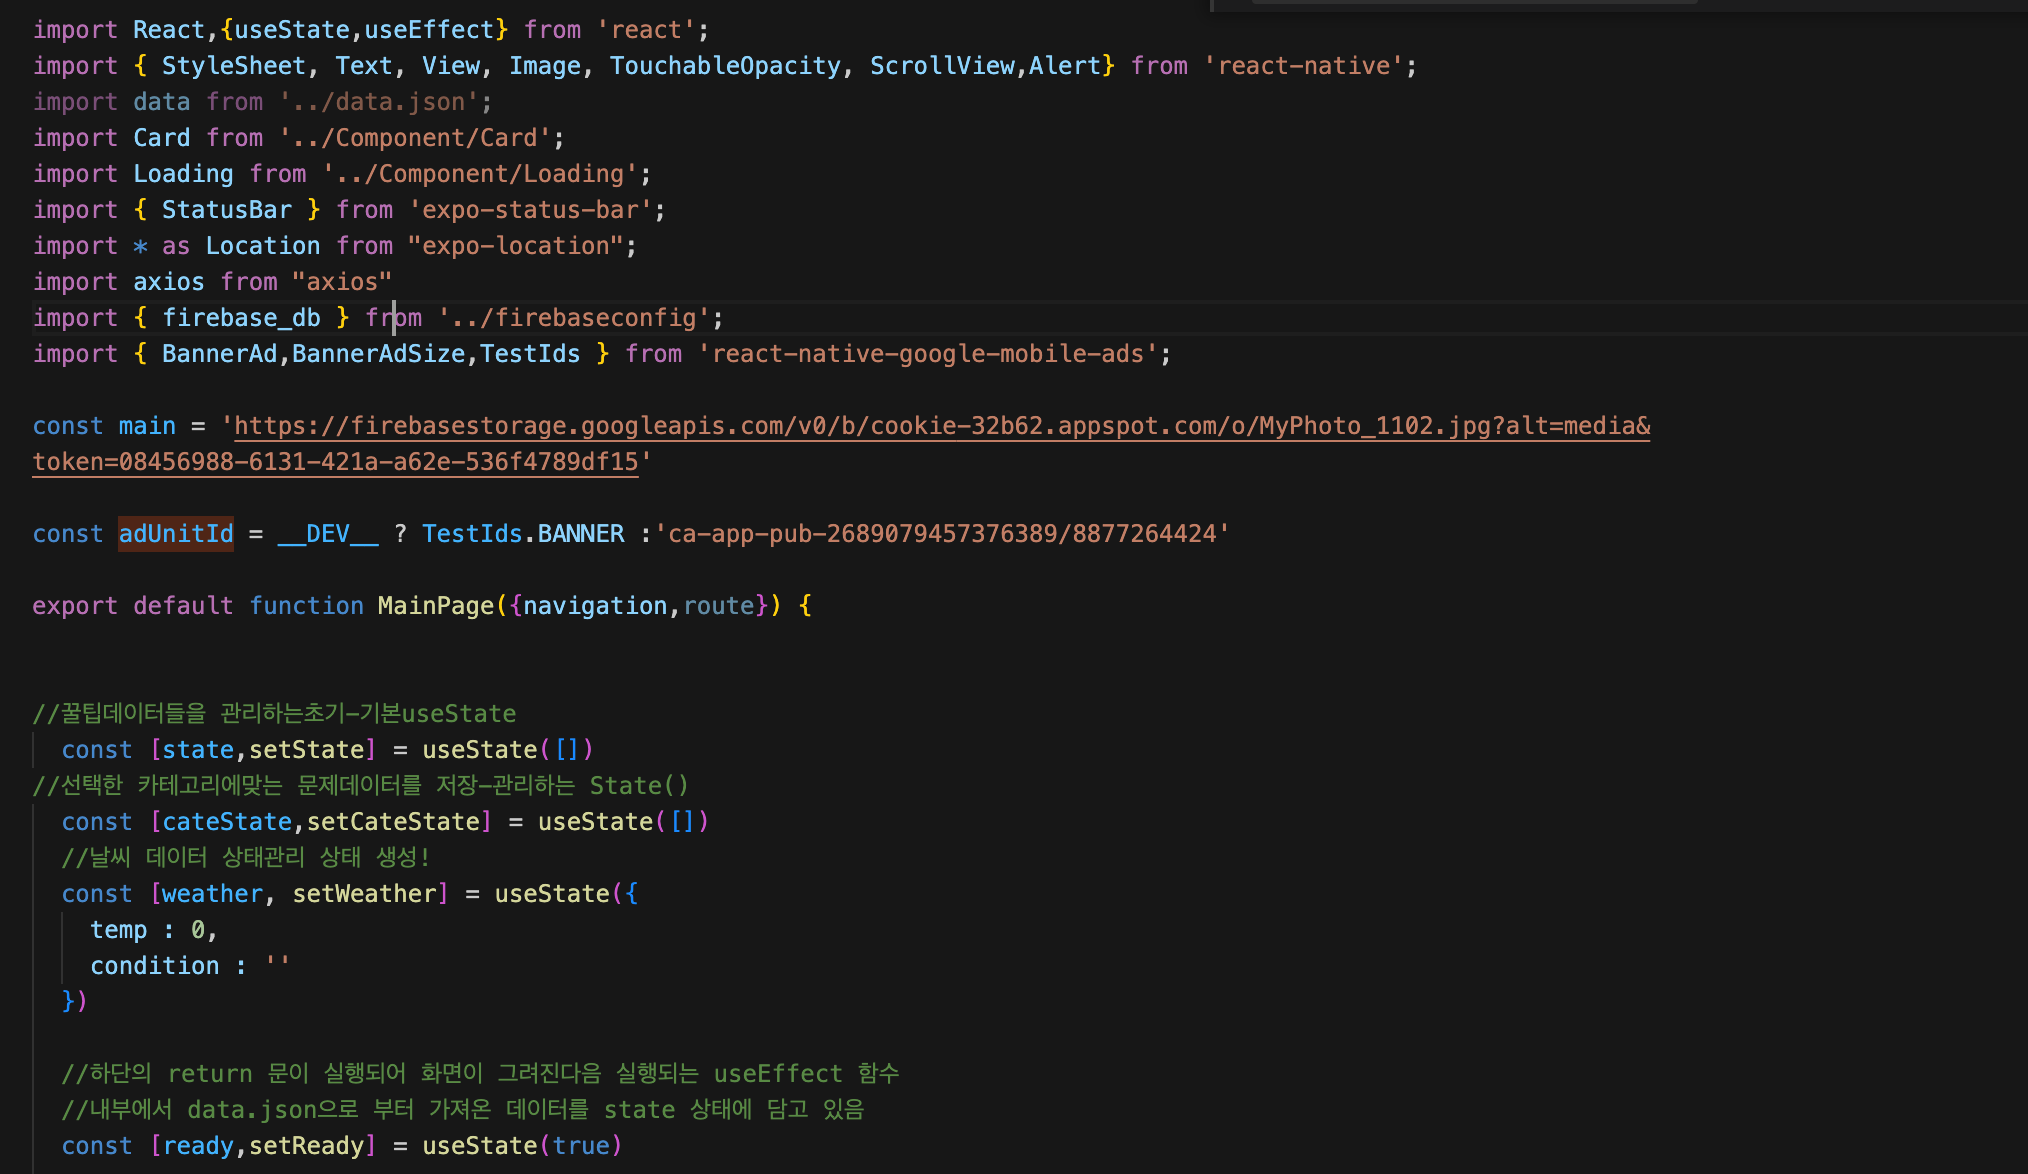
Task: Click 'setWeather' setter name
Action: click(364, 894)
